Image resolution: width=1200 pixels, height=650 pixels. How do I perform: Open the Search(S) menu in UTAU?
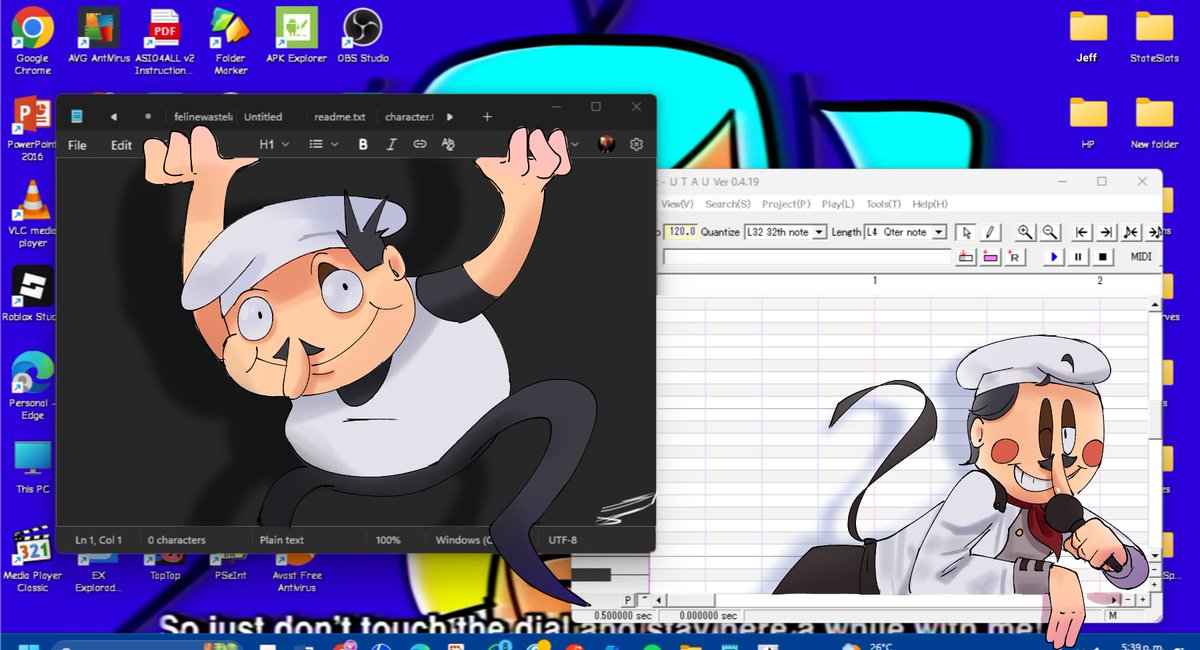[727, 204]
